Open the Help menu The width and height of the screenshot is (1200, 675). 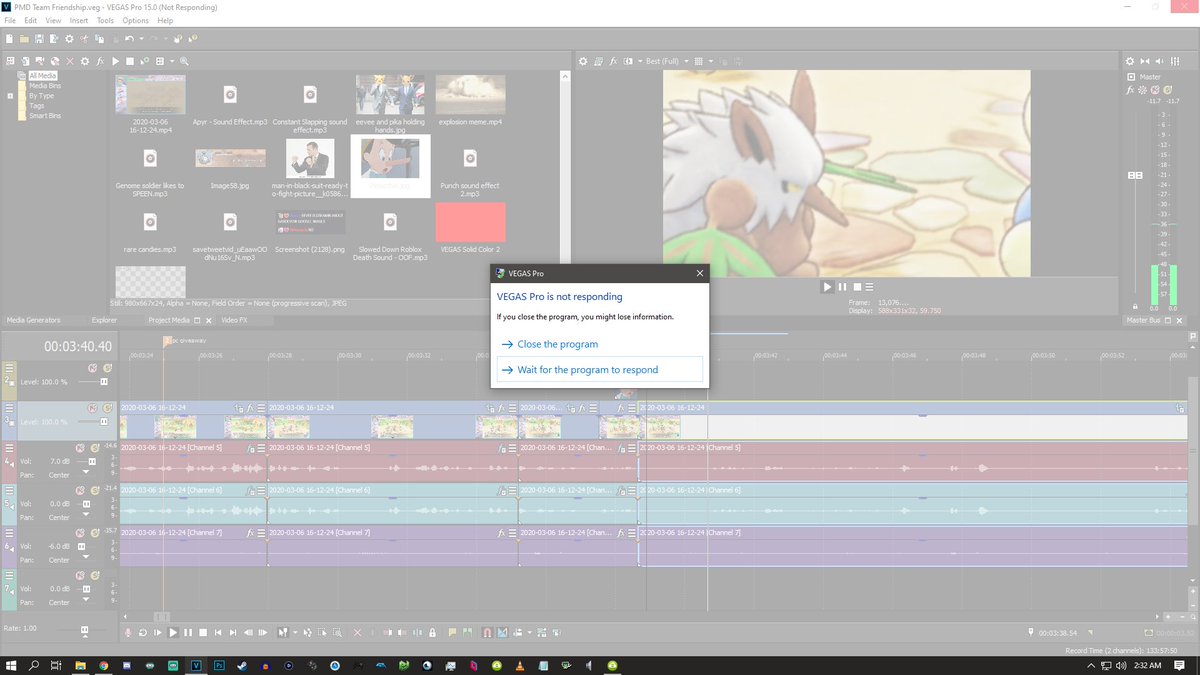click(165, 20)
